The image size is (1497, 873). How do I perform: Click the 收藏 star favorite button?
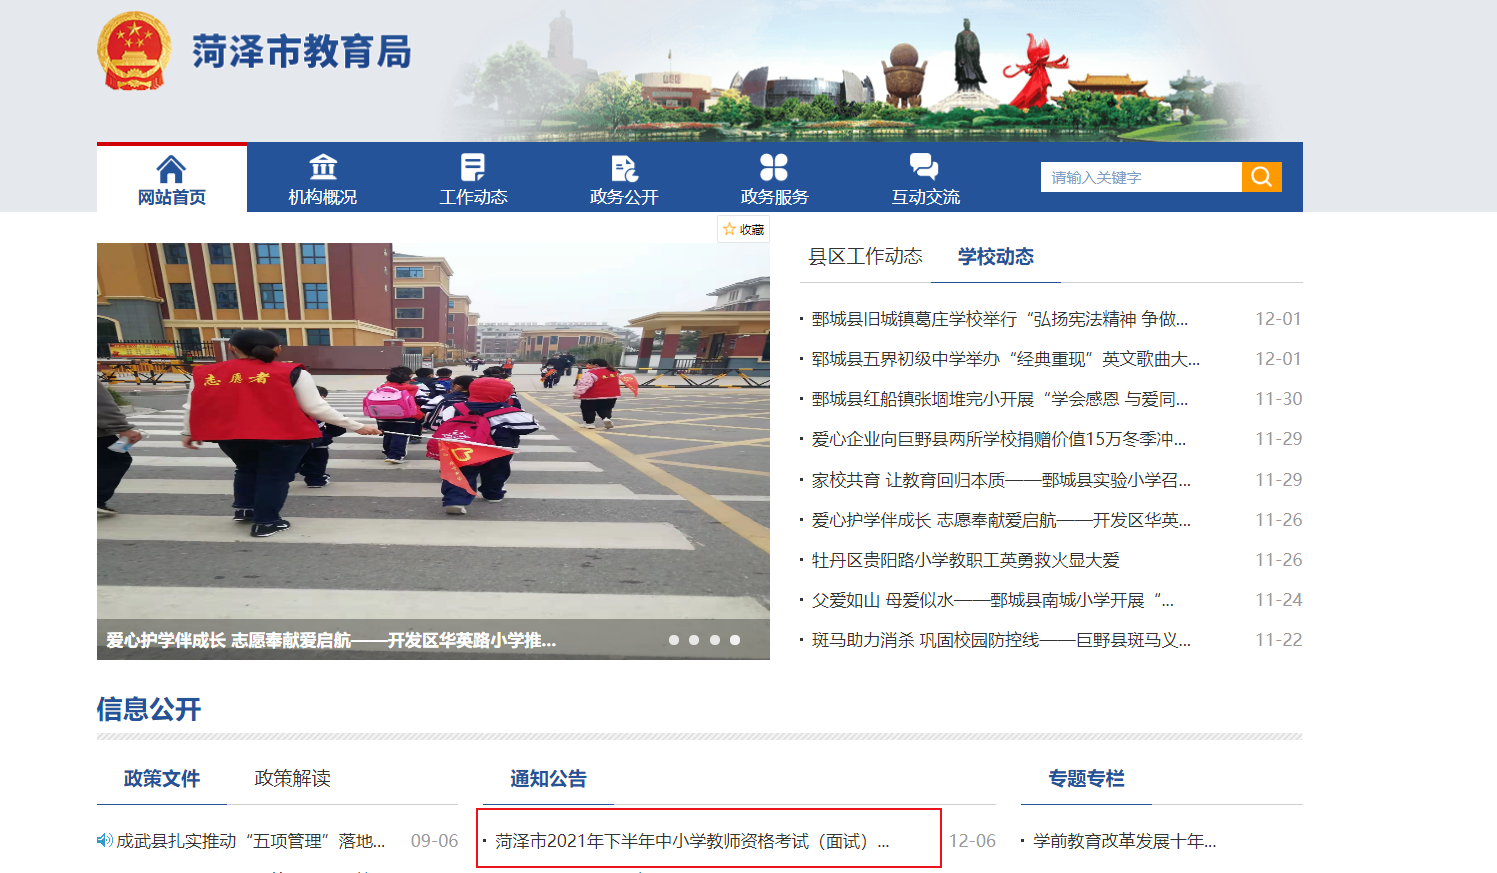tap(743, 229)
